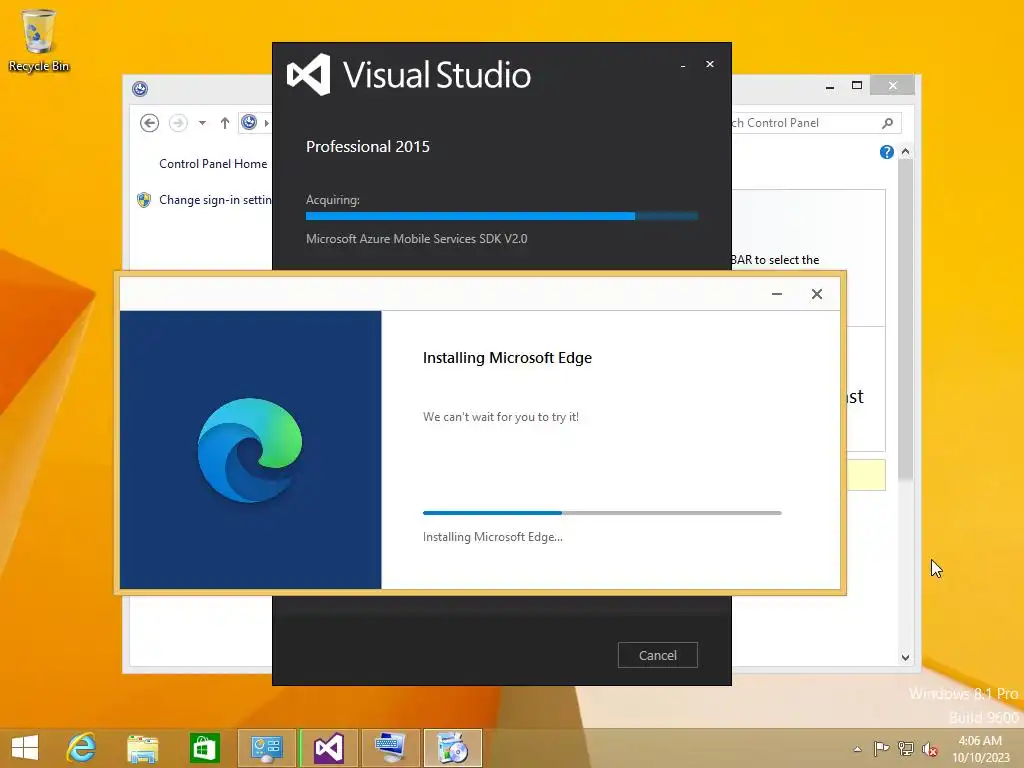This screenshot has width=1024, height=768.
Task: Click the muted volume tray icon
Action: click(x=930, y=749)
